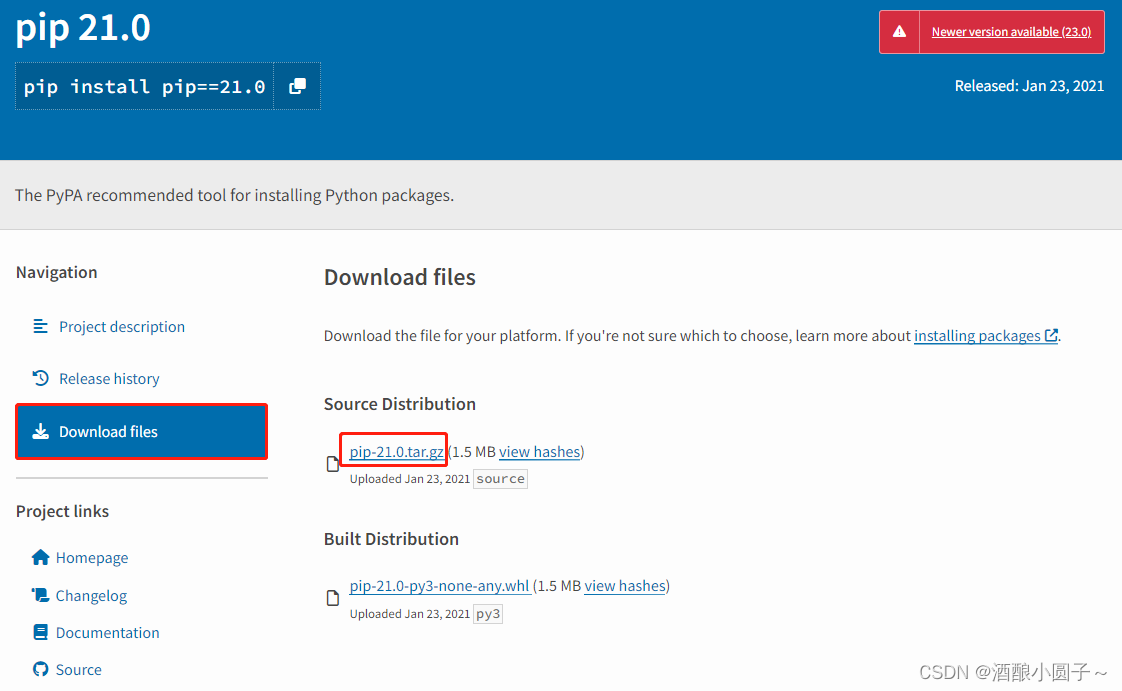Click 'Uploaded Jan 23, 2021' under tar.gz file

tap(409, 479)
